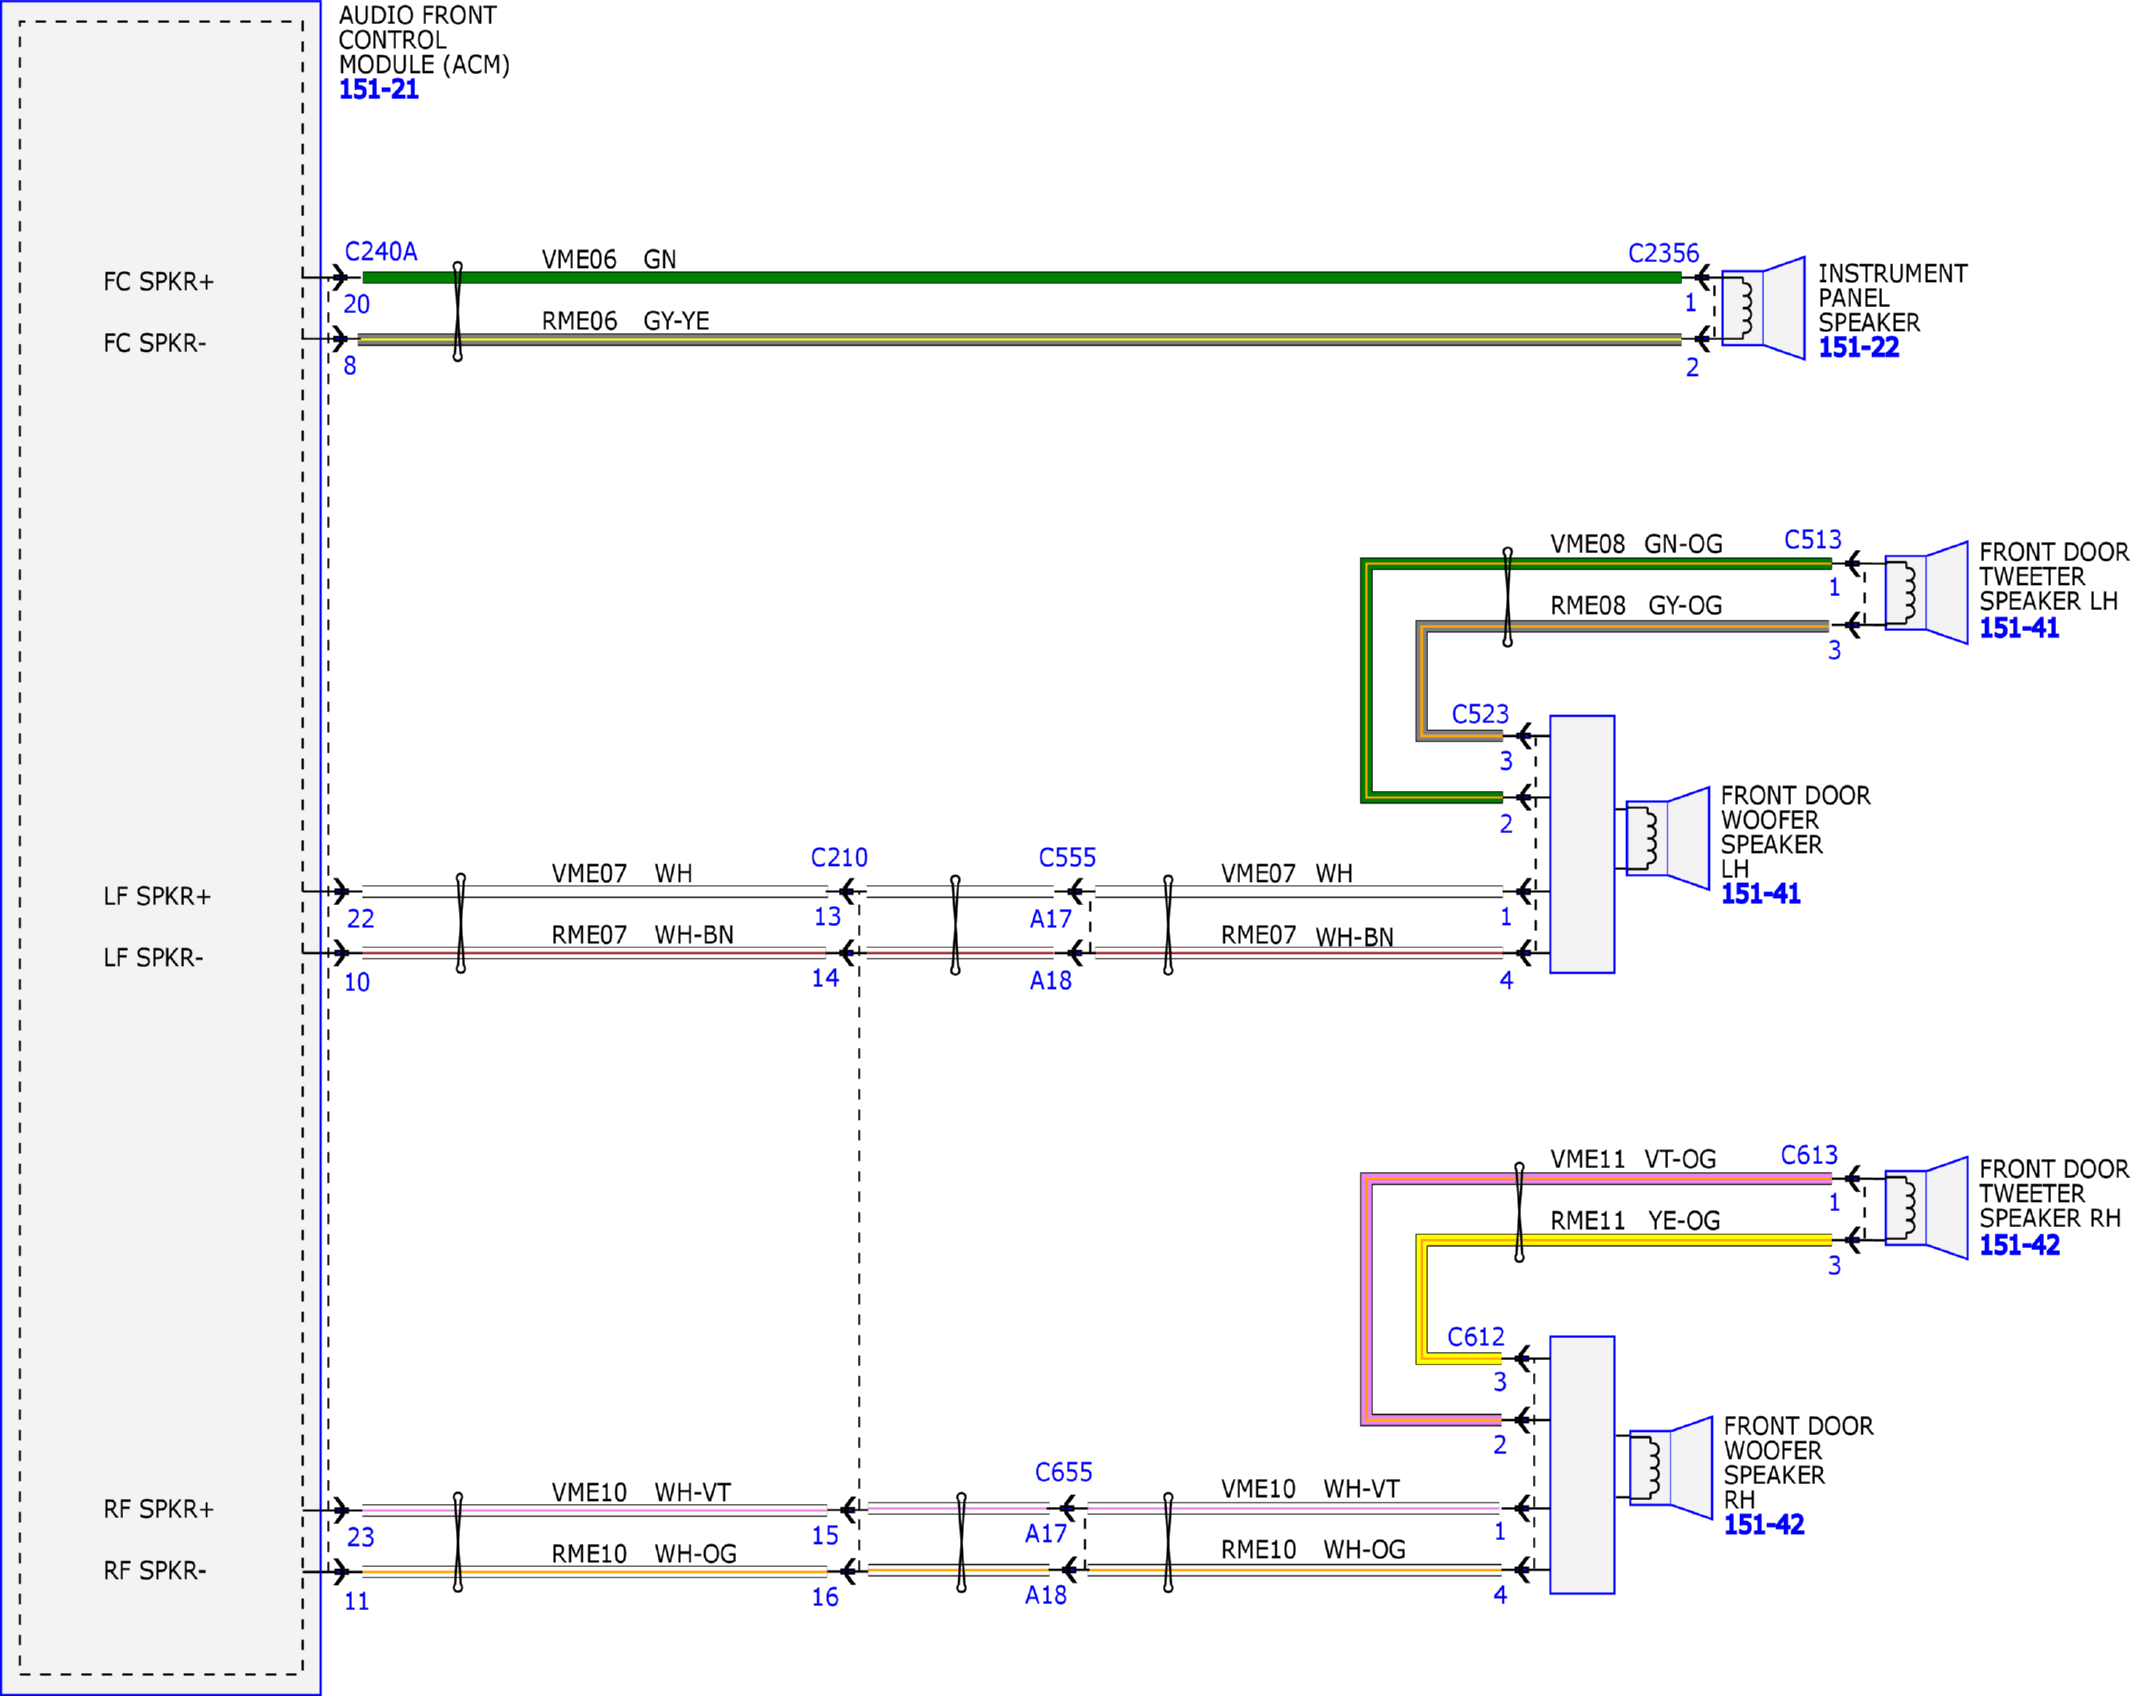Open the 151-22 instrument panel speaker link
Image resolution: width=2130 pixels, height=1696 pixels.
(x=1858, y=347)
